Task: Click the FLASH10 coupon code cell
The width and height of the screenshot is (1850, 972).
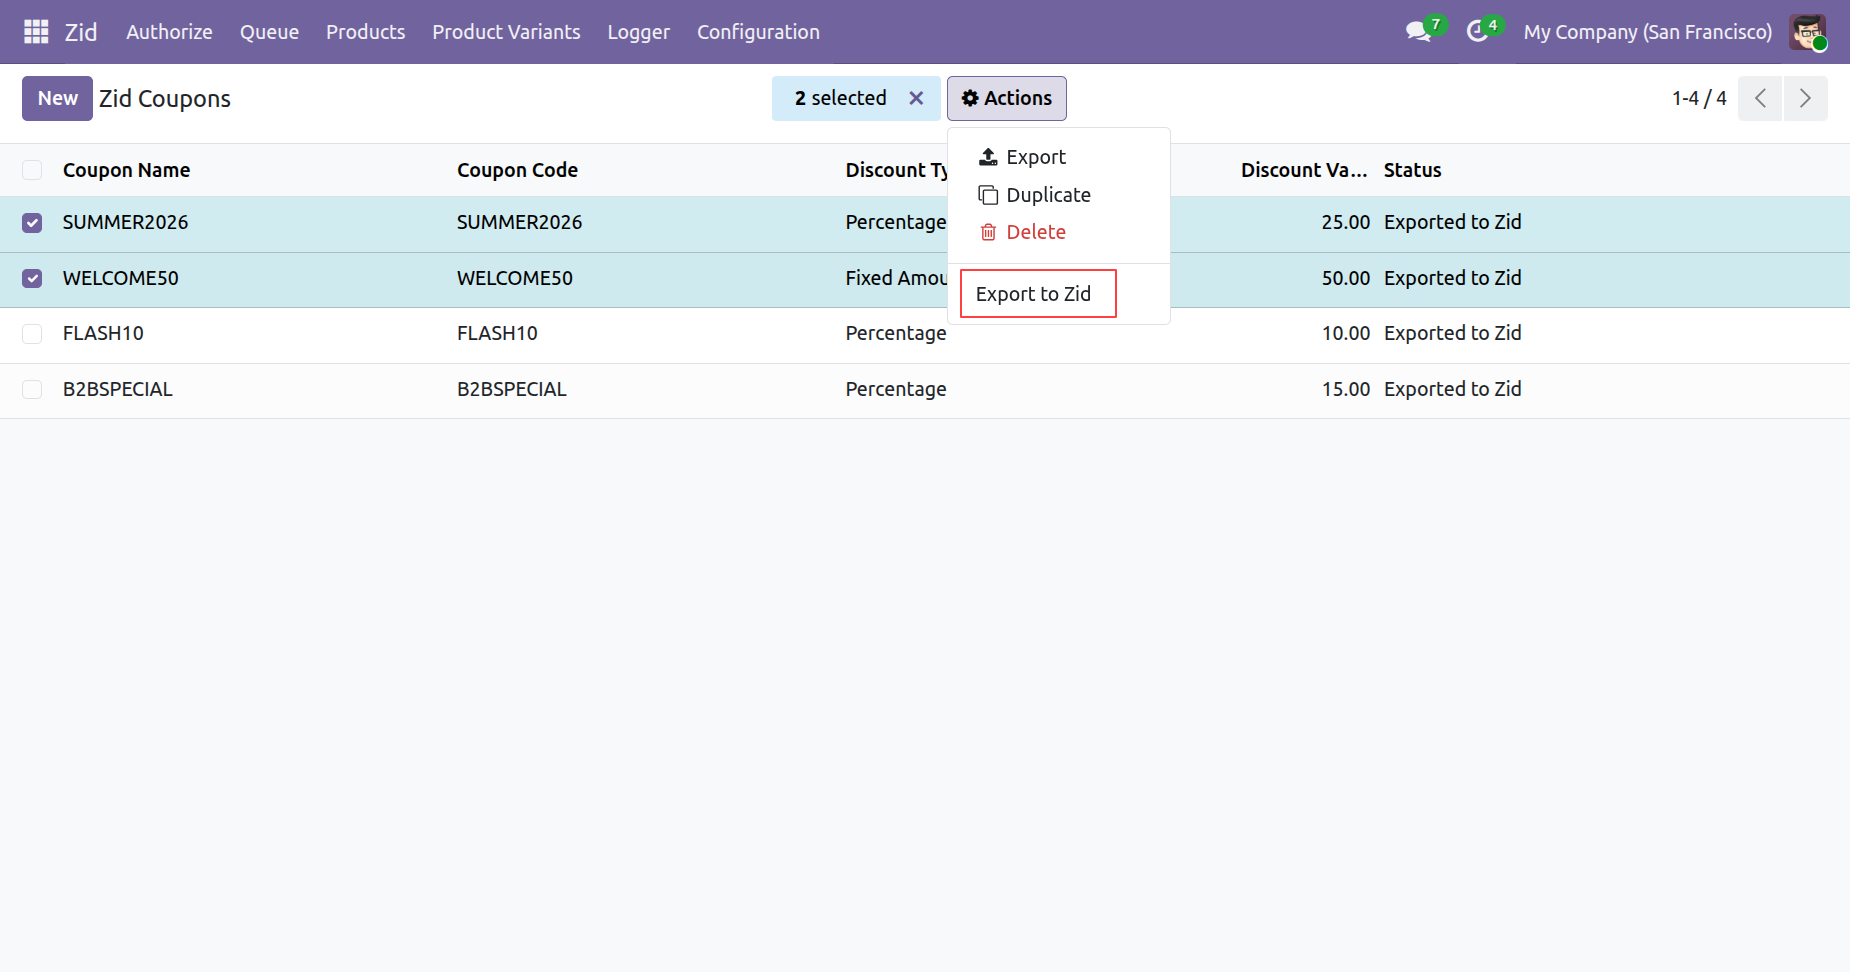Action: click(497, 333)
